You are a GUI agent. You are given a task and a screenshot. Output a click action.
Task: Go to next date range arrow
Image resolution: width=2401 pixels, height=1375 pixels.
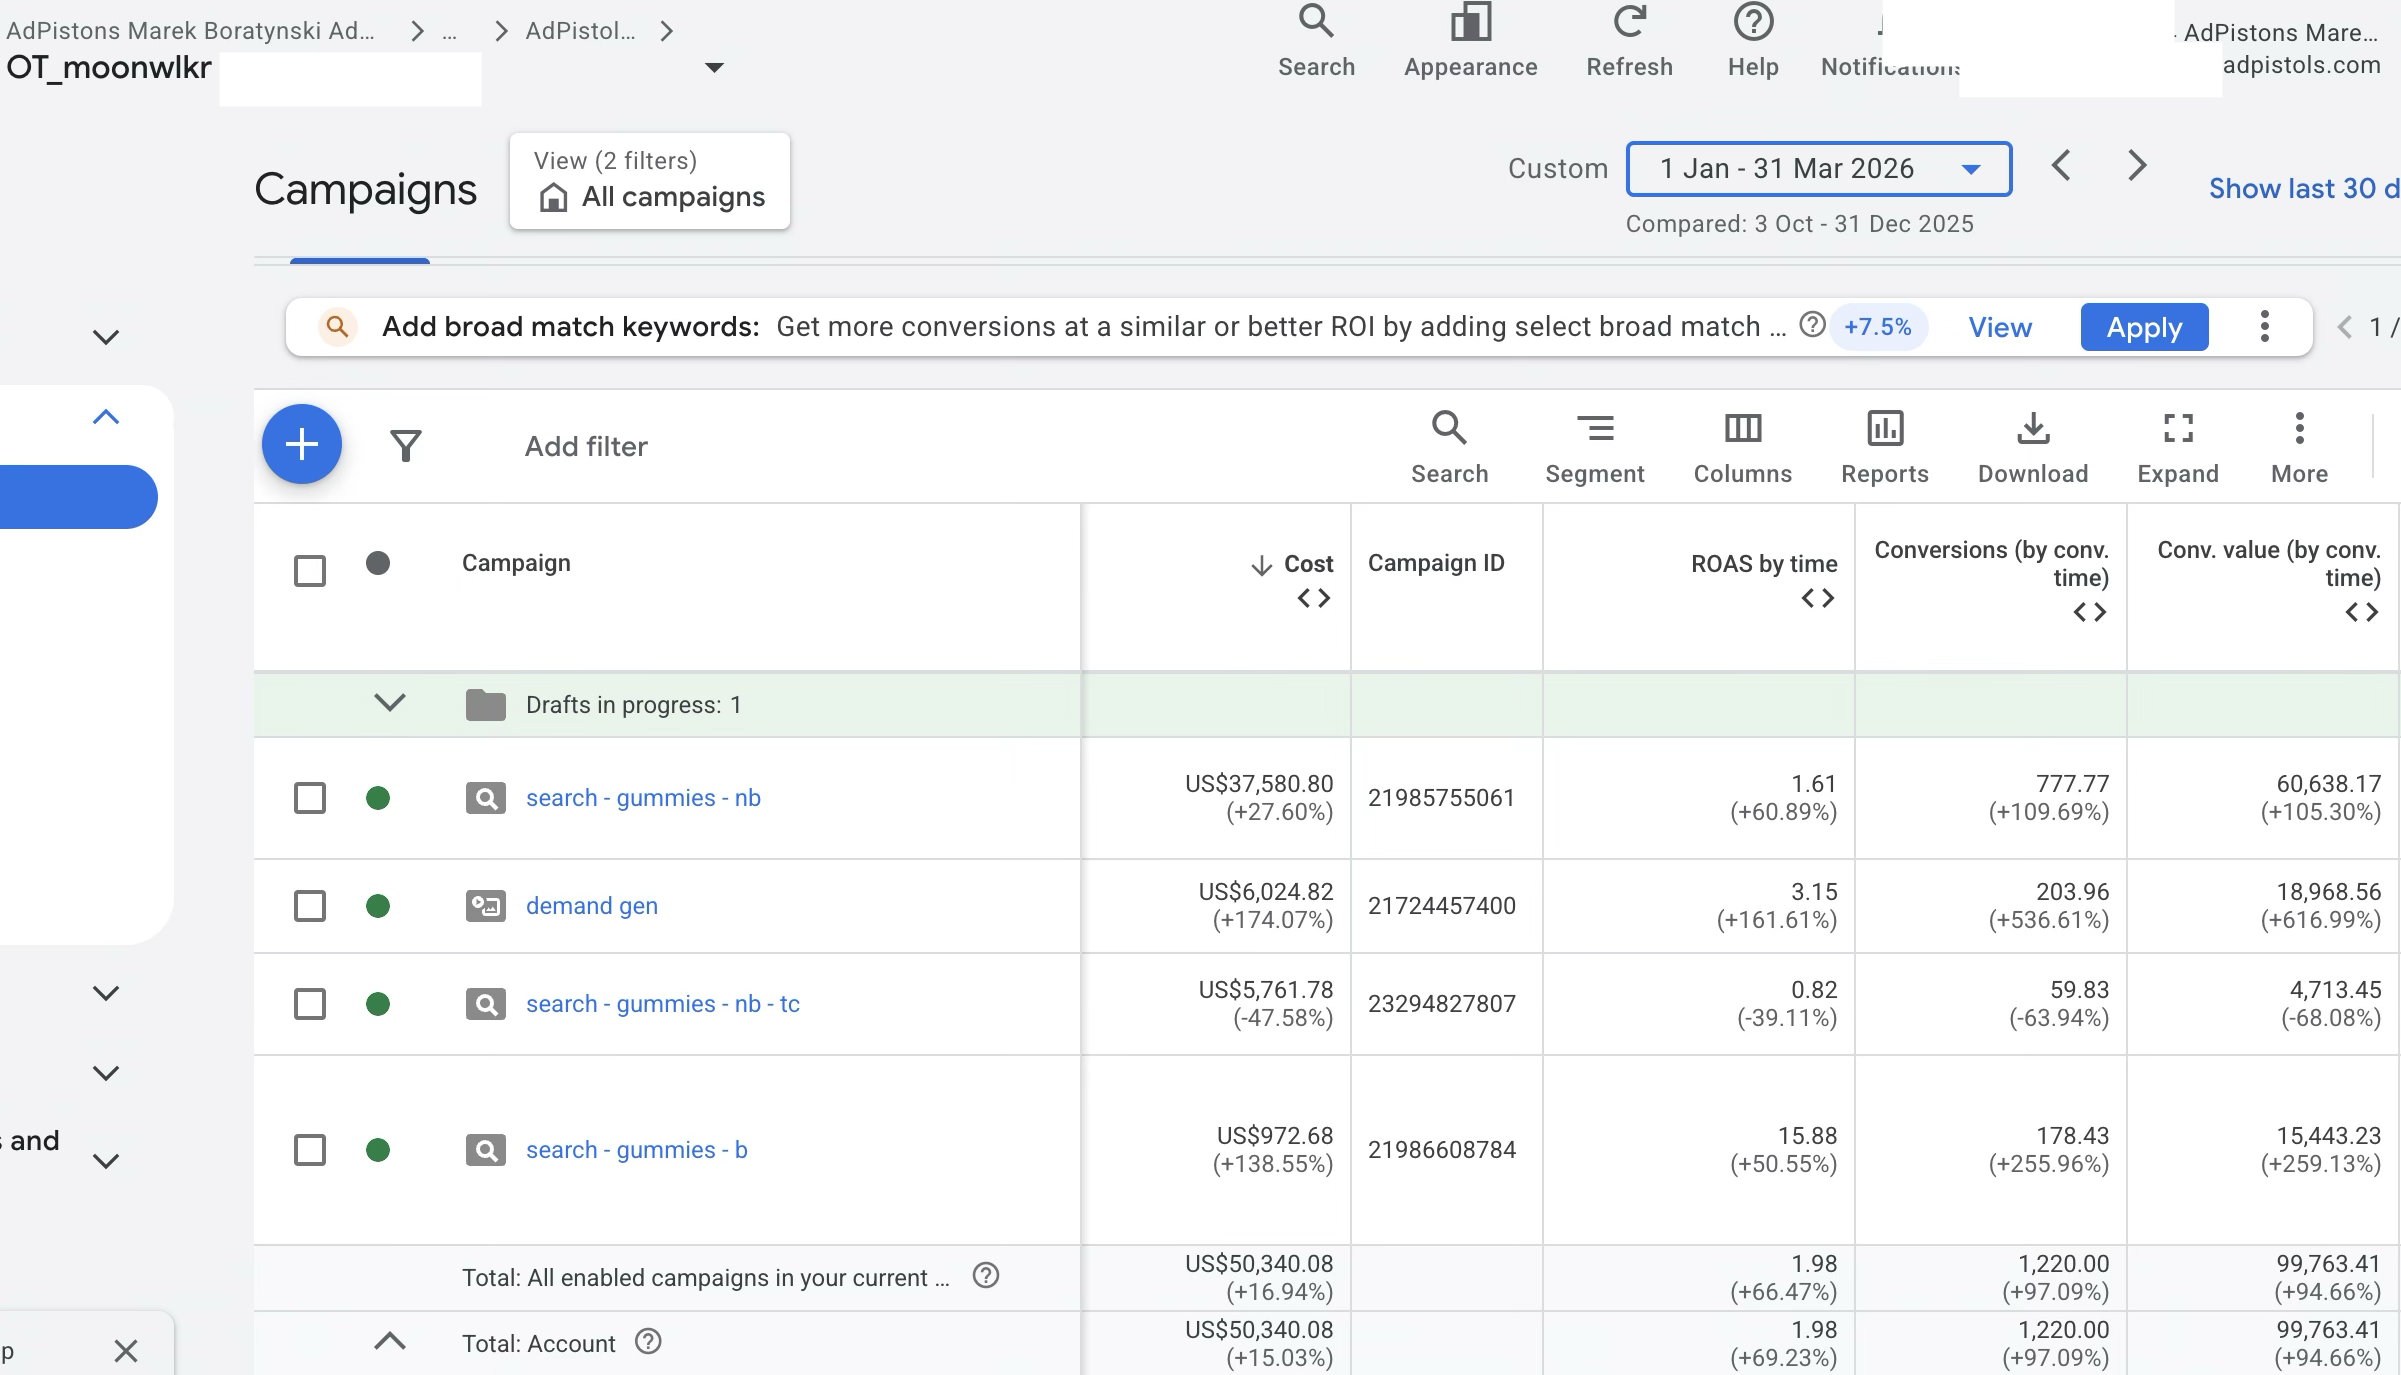pyautogui.click(x=2137, y=166)
